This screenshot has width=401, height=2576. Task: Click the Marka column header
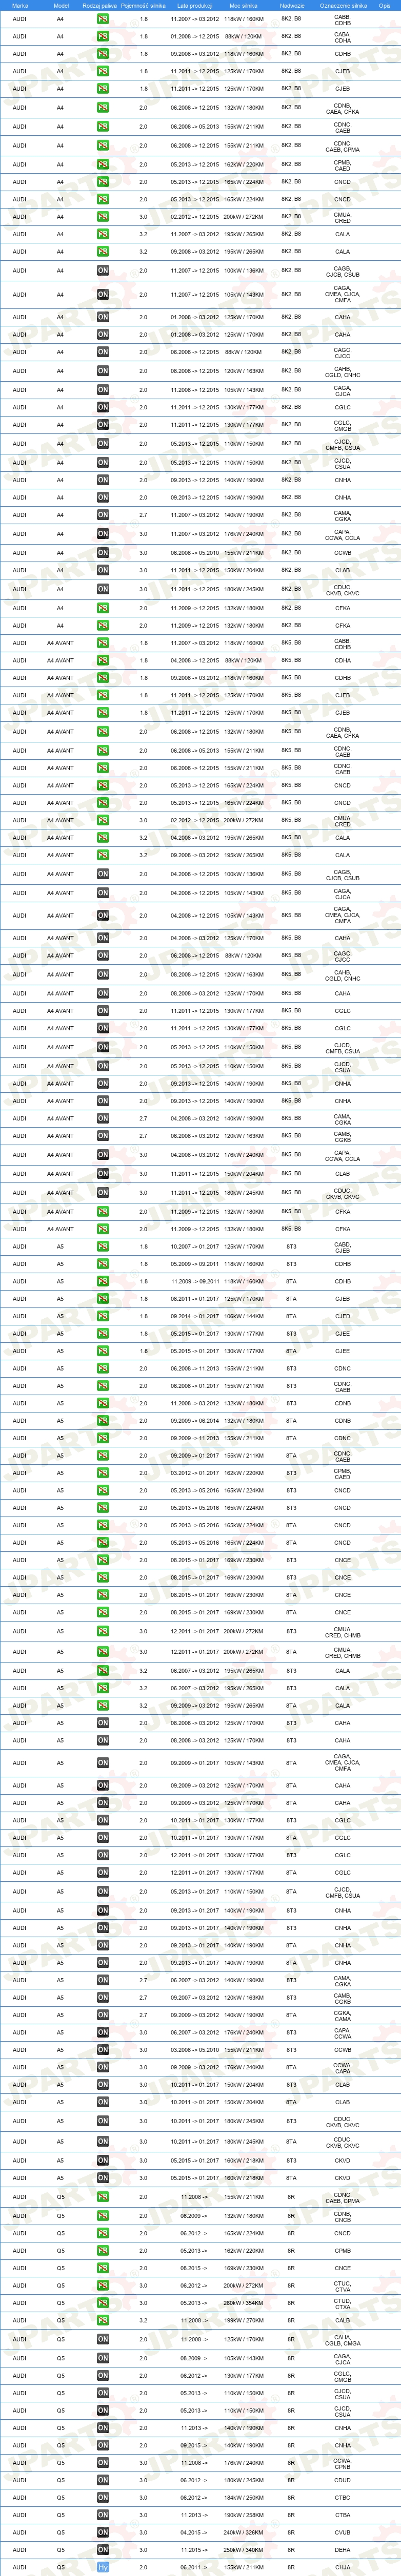click(20, 5)
